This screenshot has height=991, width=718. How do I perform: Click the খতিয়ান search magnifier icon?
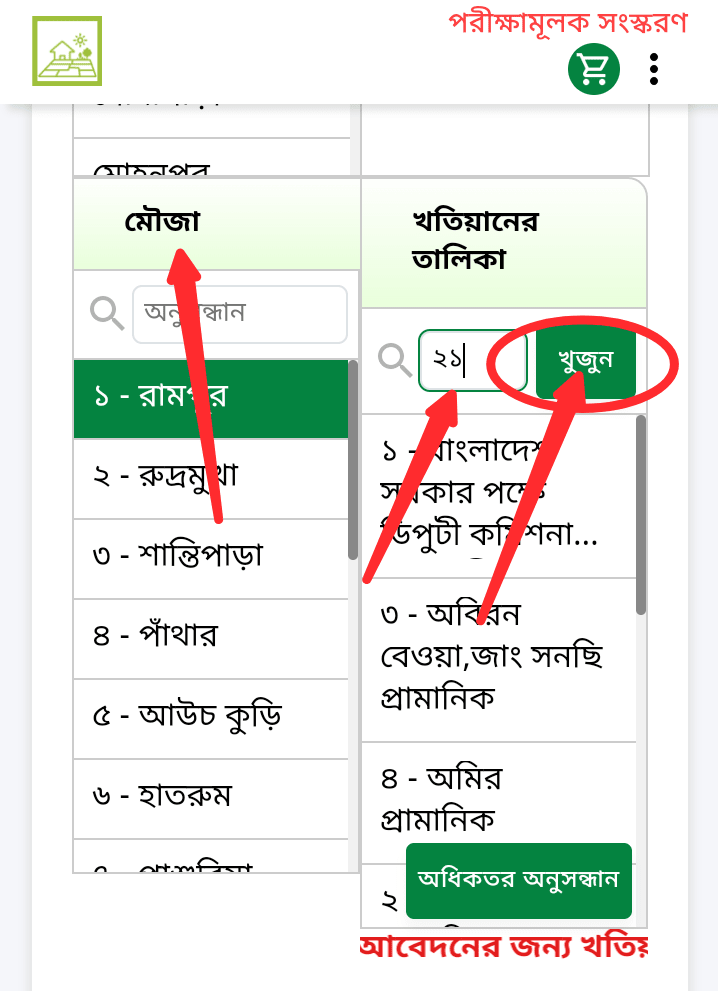396,360
